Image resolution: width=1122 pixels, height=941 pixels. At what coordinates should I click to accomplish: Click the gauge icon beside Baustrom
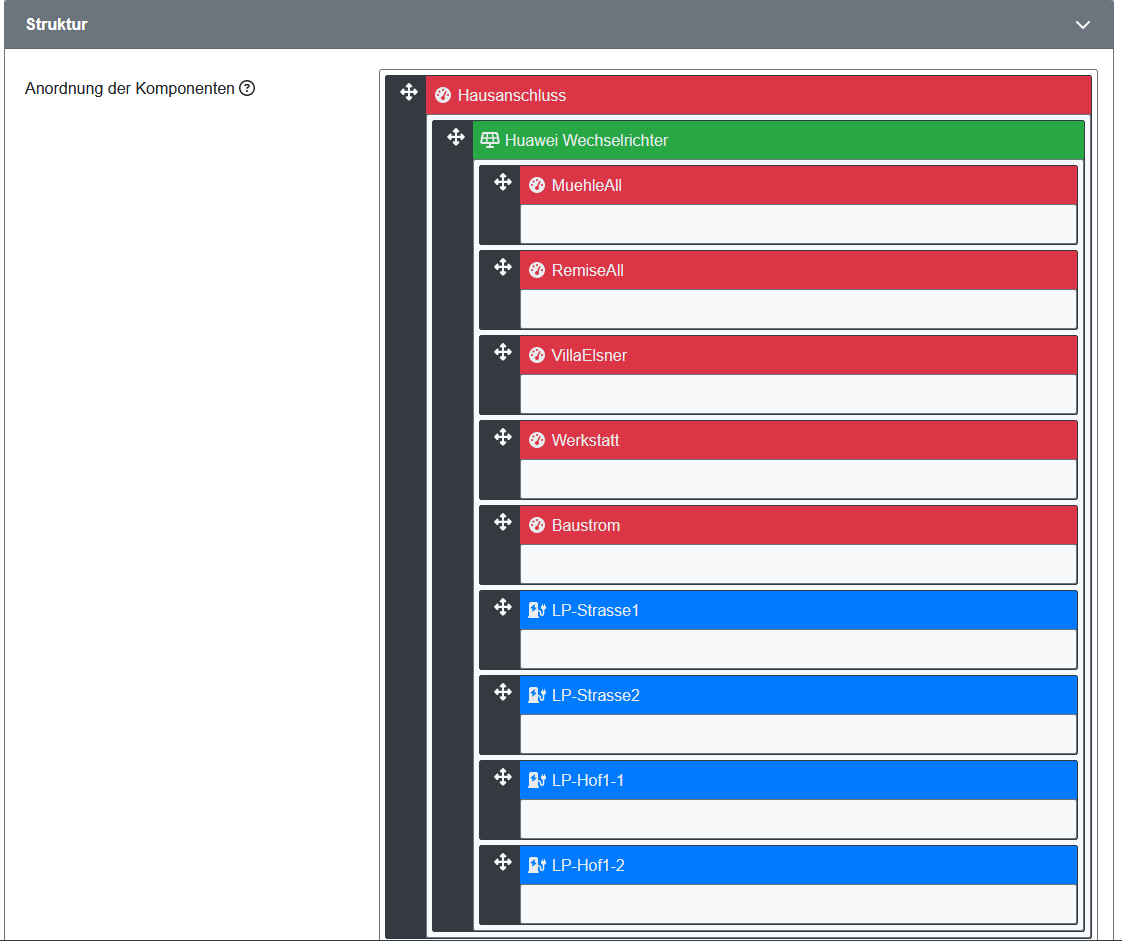tap(537, 525)
